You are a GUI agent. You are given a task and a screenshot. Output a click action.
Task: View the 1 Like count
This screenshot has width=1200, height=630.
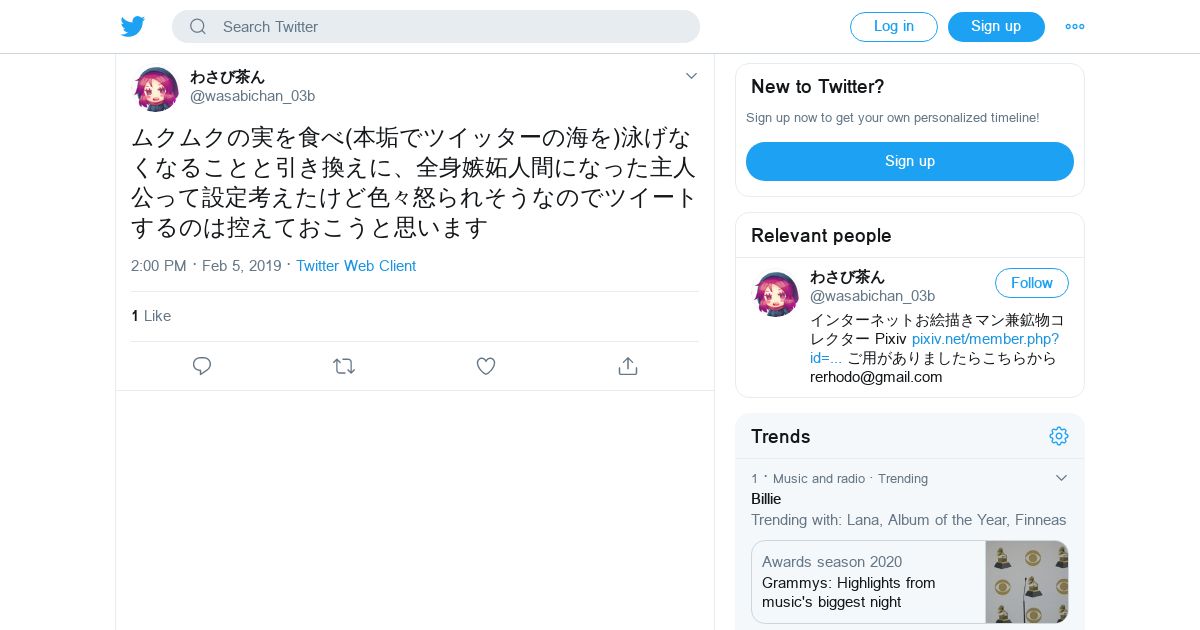coord(151,316)
